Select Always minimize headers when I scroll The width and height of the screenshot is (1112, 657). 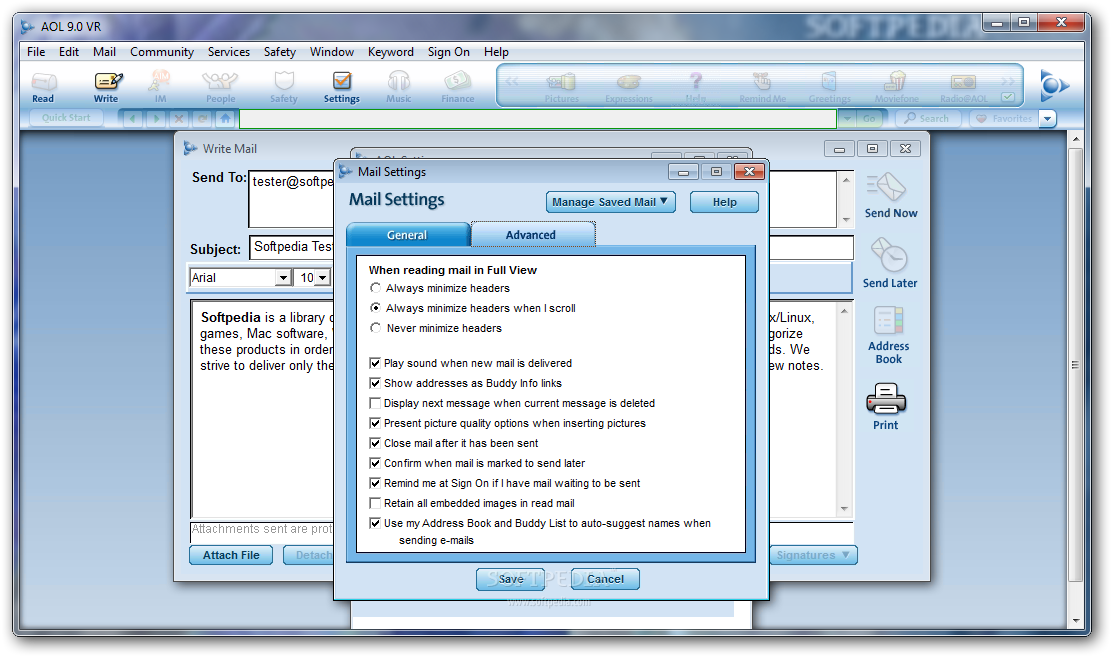coord(375,308)
